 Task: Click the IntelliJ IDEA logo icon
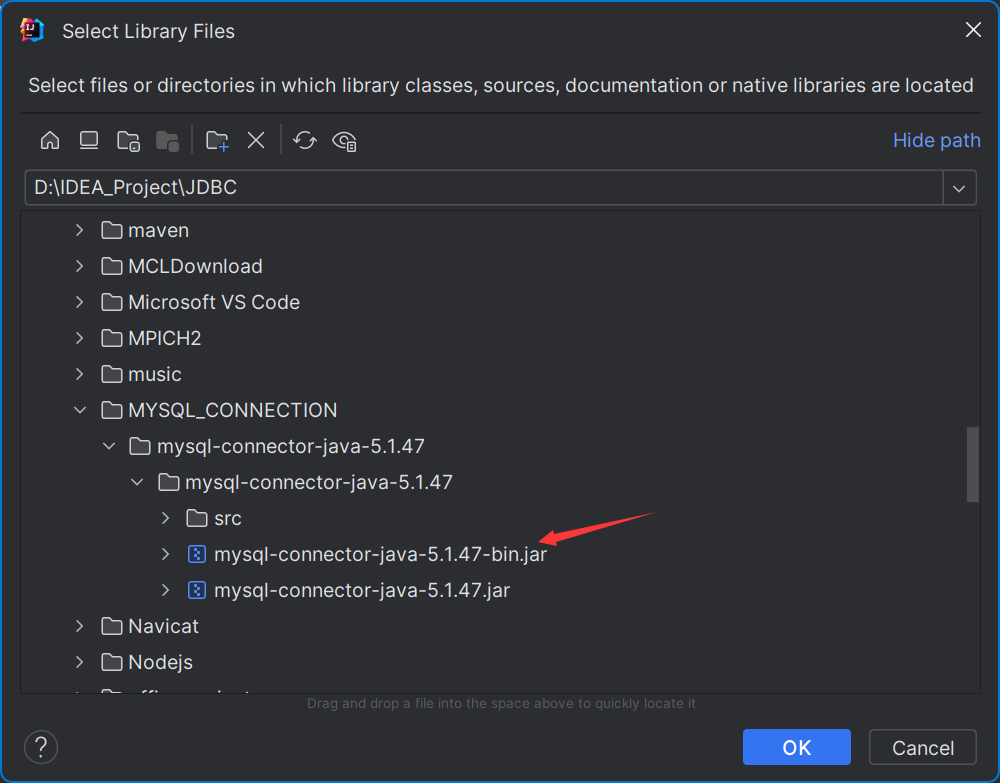(x=32, y=30)
